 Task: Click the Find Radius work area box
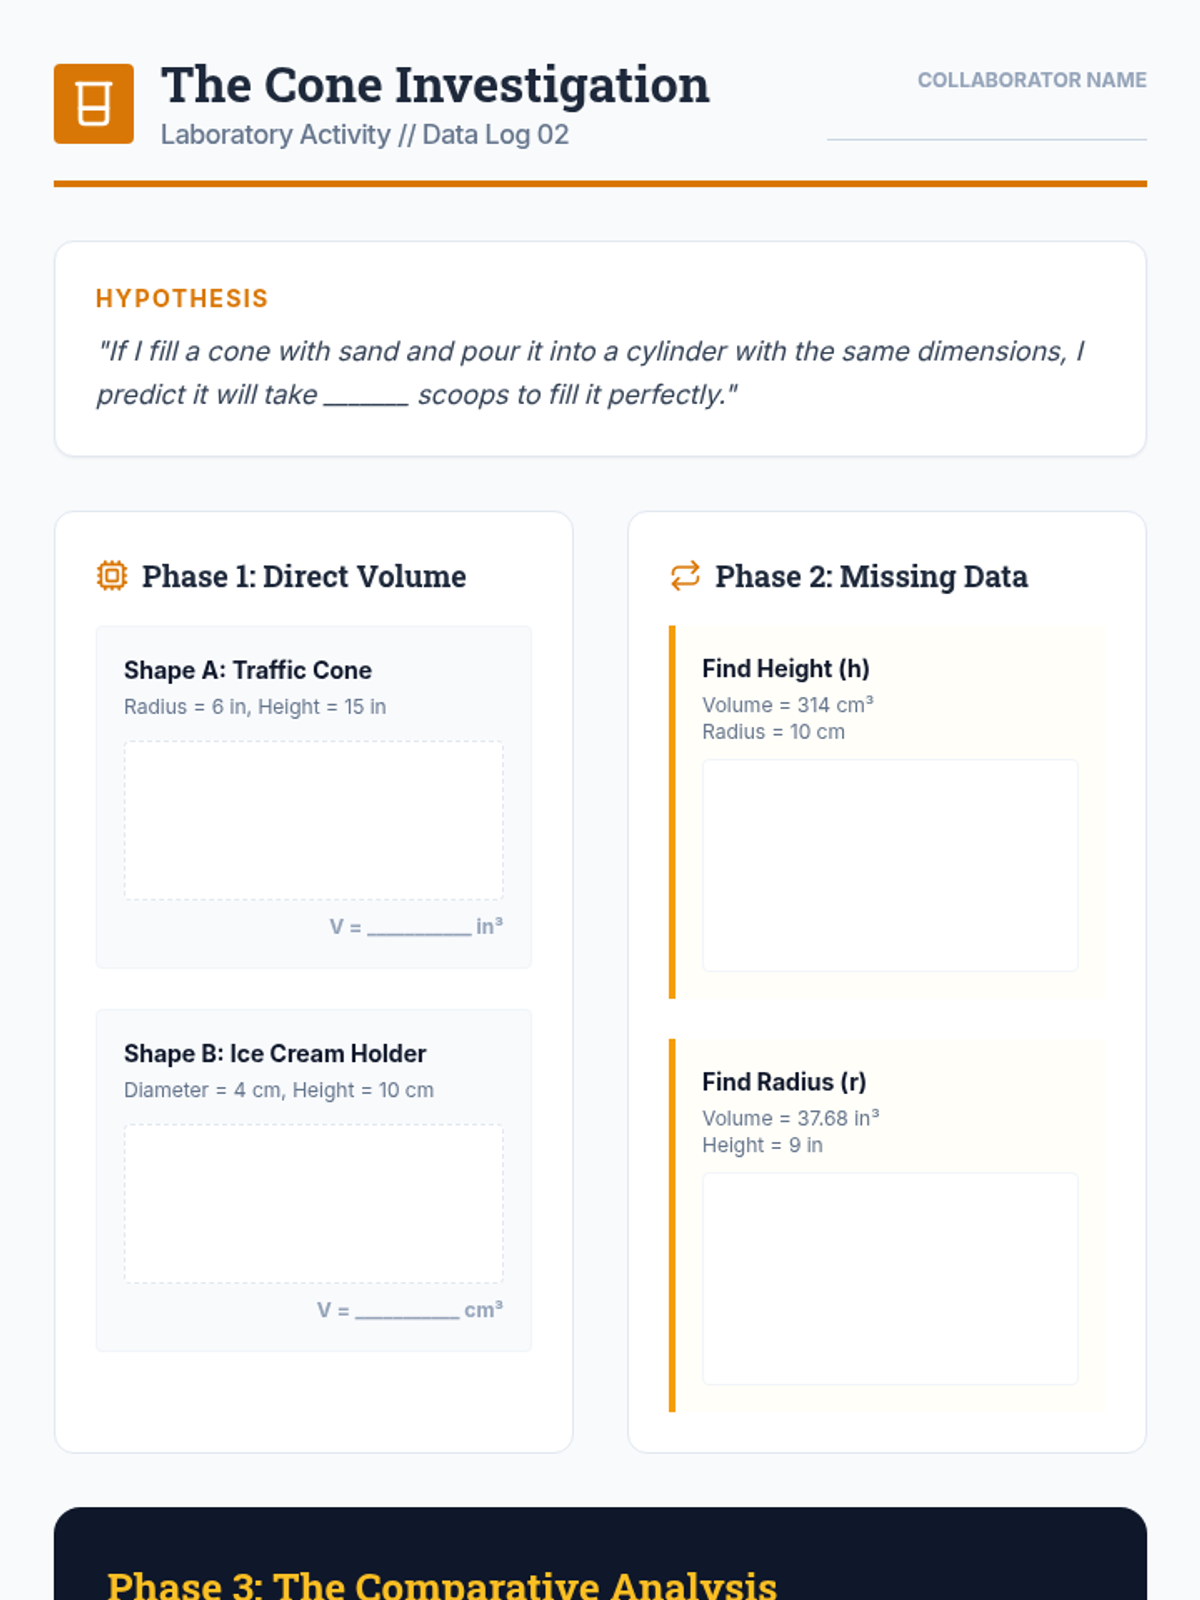[x=890, y=1278]
